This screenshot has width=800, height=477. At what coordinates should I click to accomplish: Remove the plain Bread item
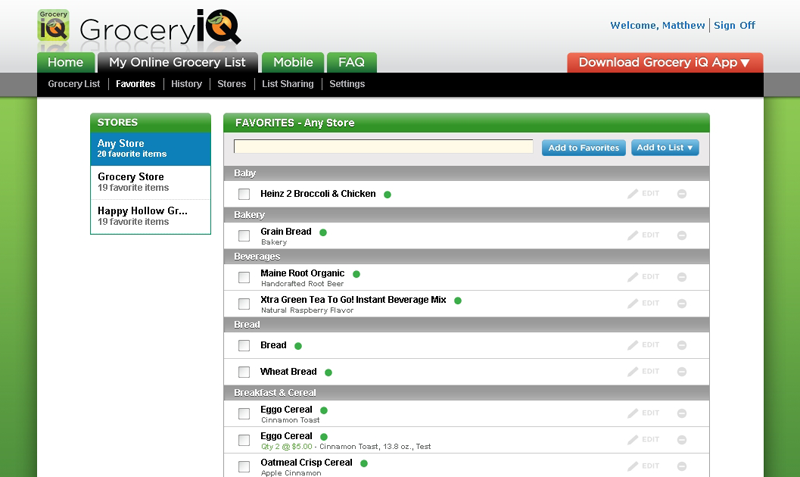click(682, 345)
